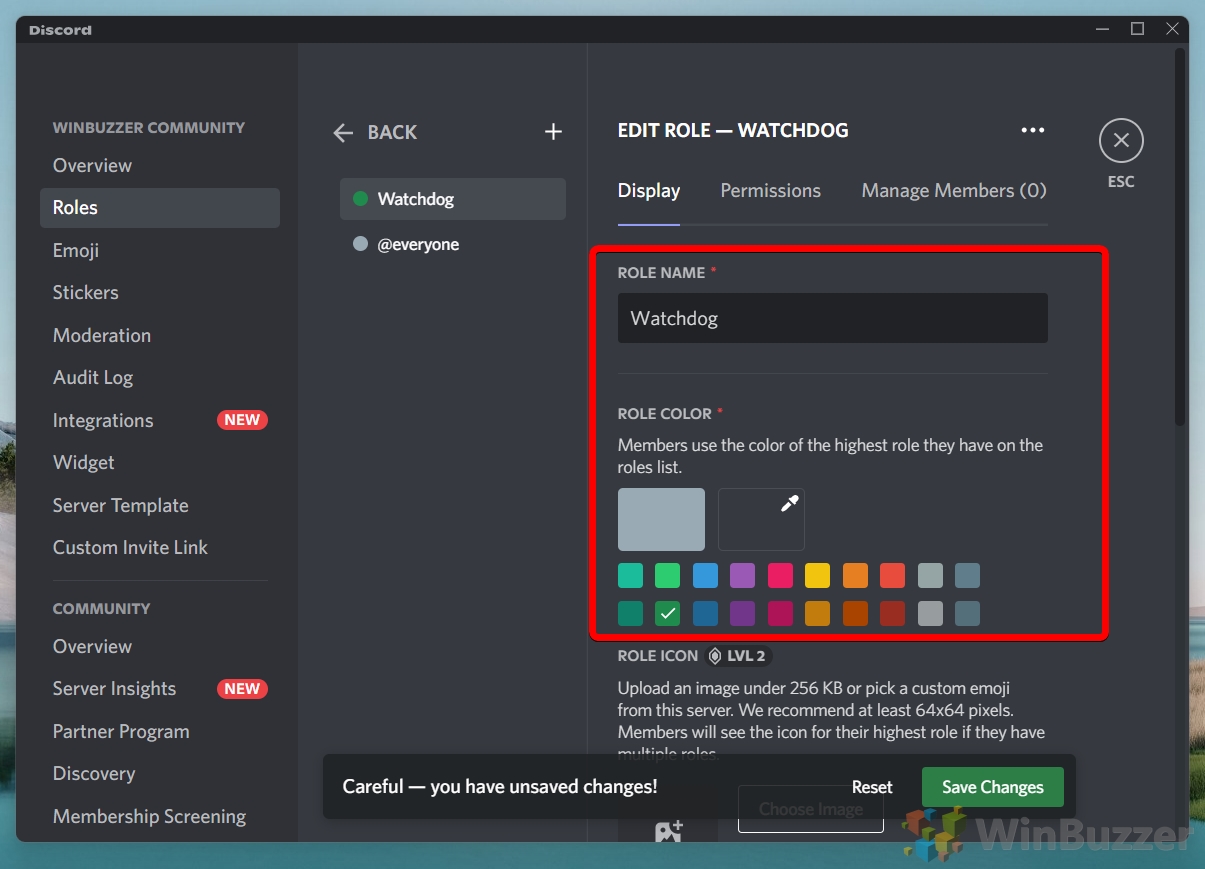This screenshot has width=1205, height=869.
Task: Choose the dark blue swatch in bottom row
Action: coord(705,613)
